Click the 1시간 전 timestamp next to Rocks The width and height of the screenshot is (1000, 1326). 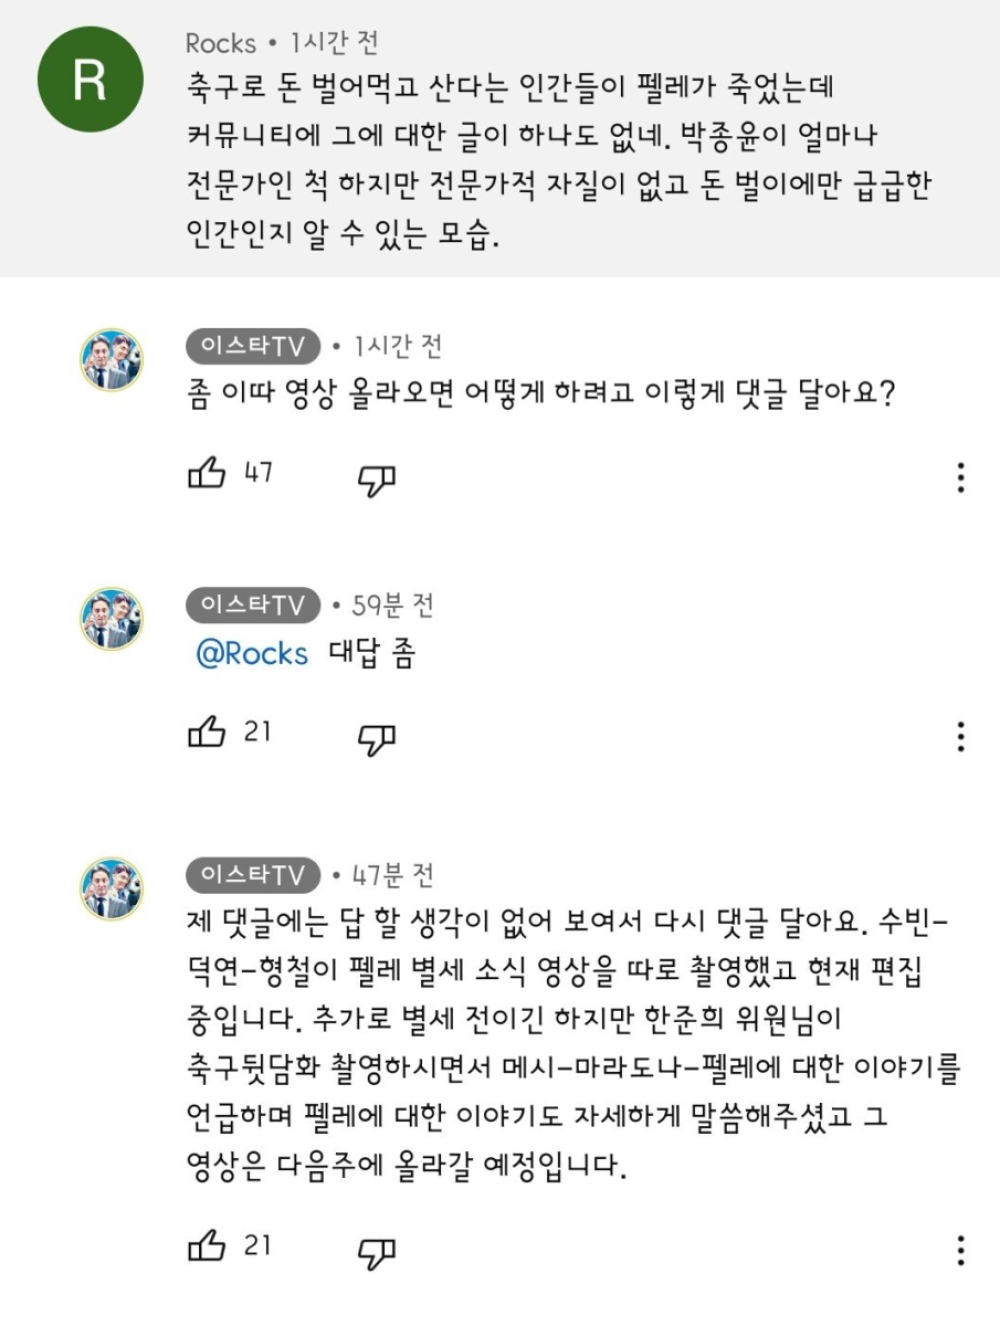[x=335, y=44]
